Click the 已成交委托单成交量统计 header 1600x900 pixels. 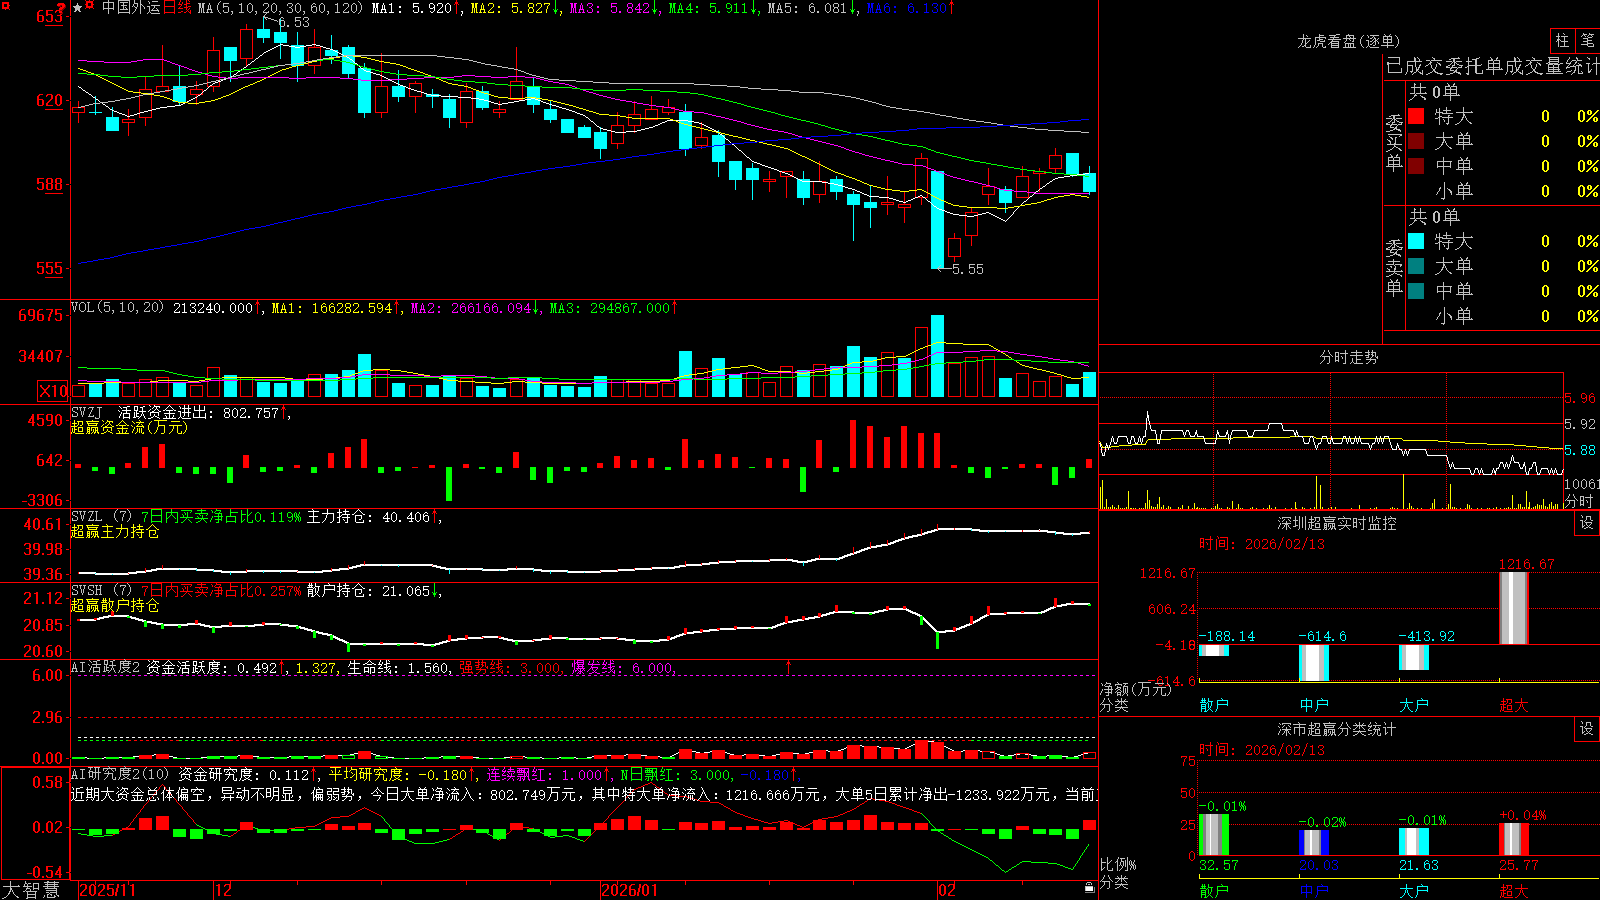(1492, 66)
